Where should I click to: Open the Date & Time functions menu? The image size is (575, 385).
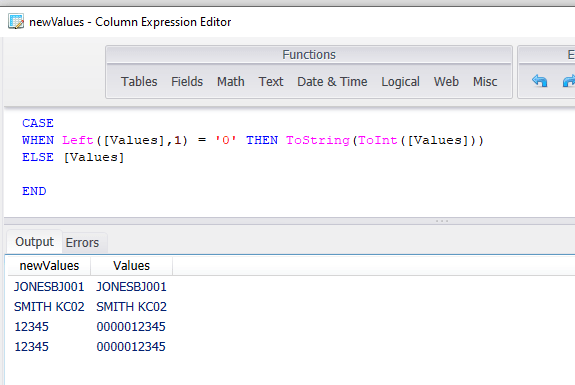[332, 81]
